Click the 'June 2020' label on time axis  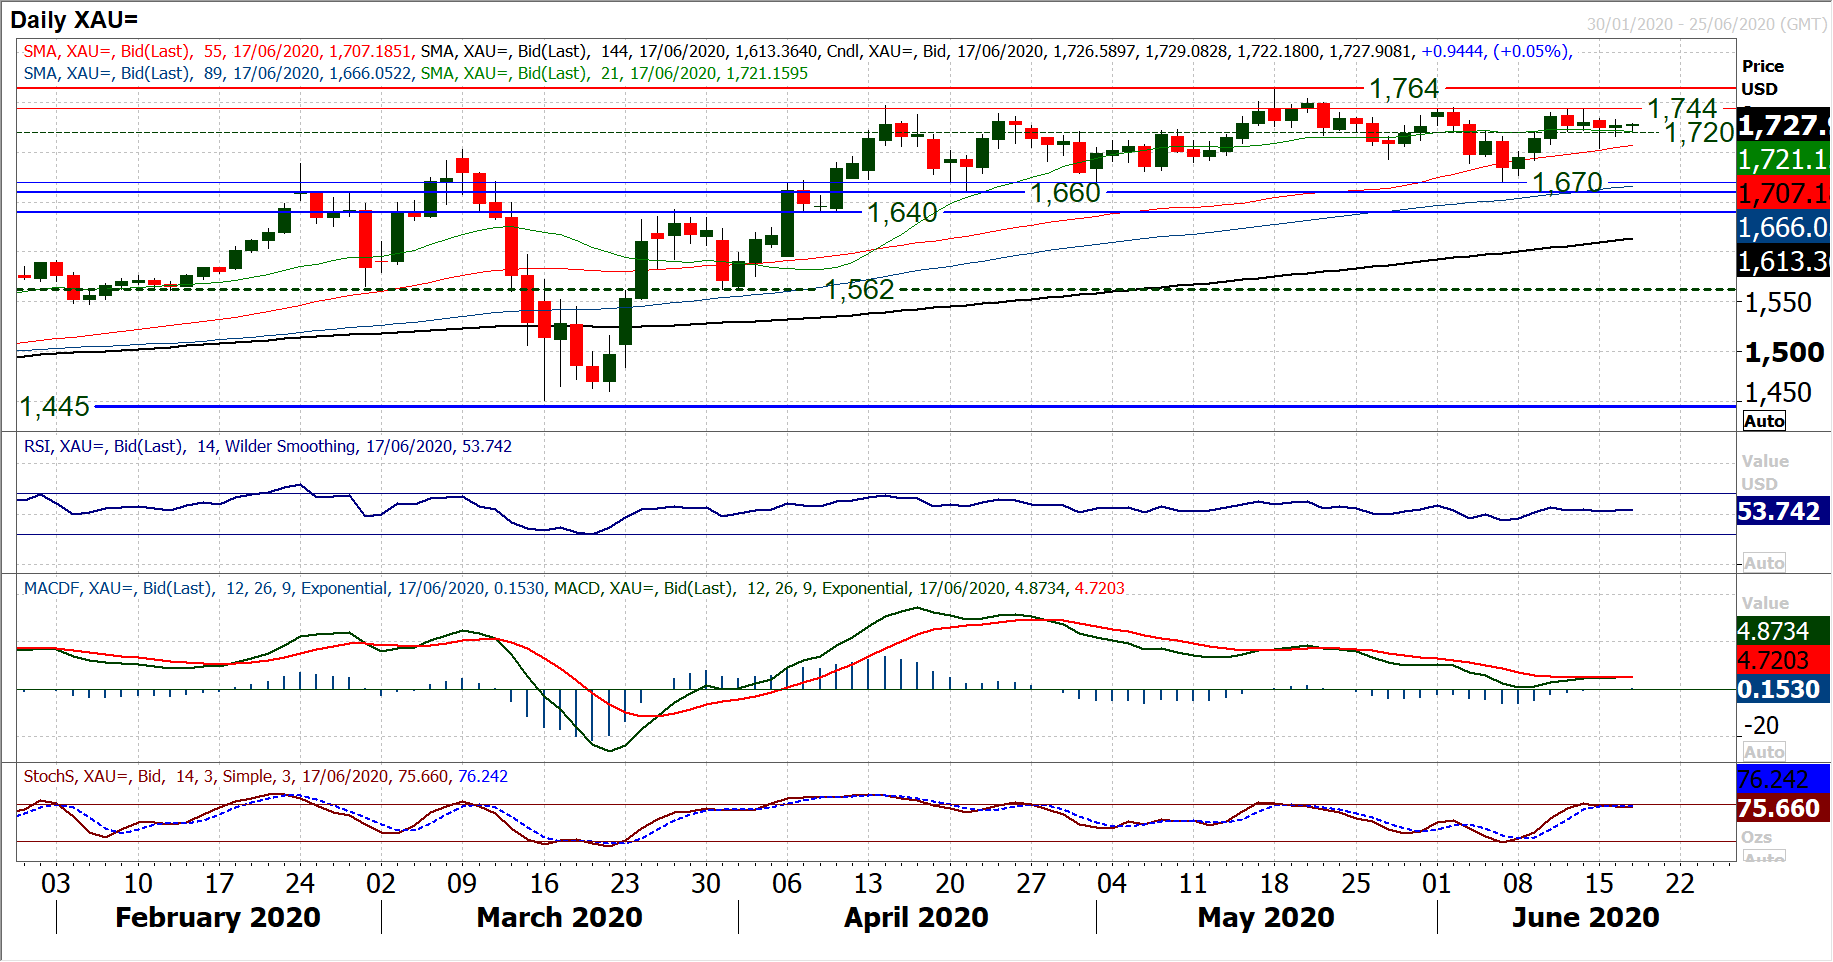(1585, 917)
